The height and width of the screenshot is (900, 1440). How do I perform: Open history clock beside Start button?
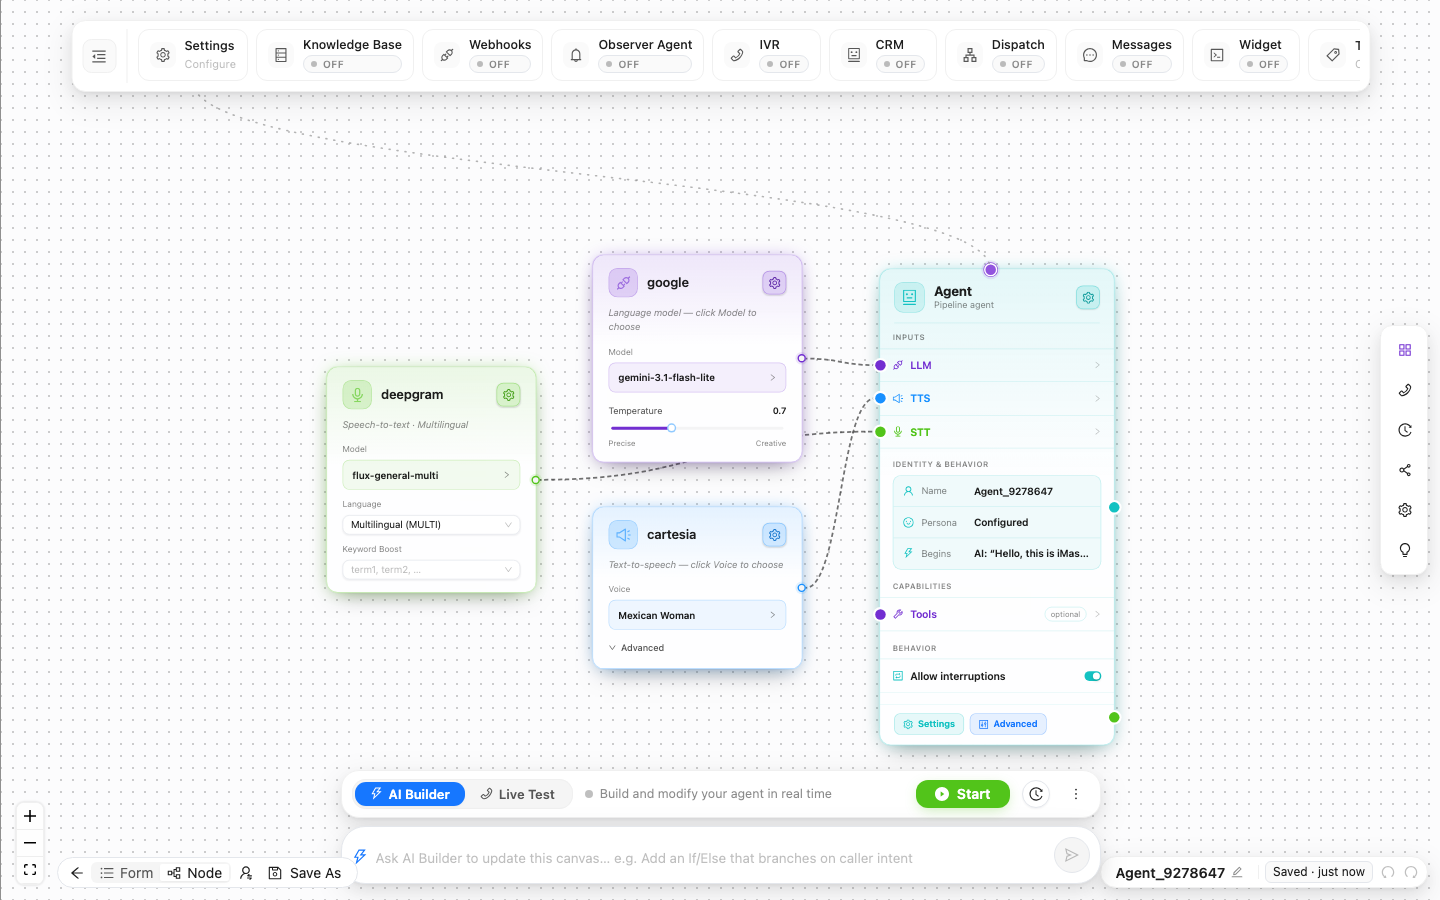tap(1036, 794)
